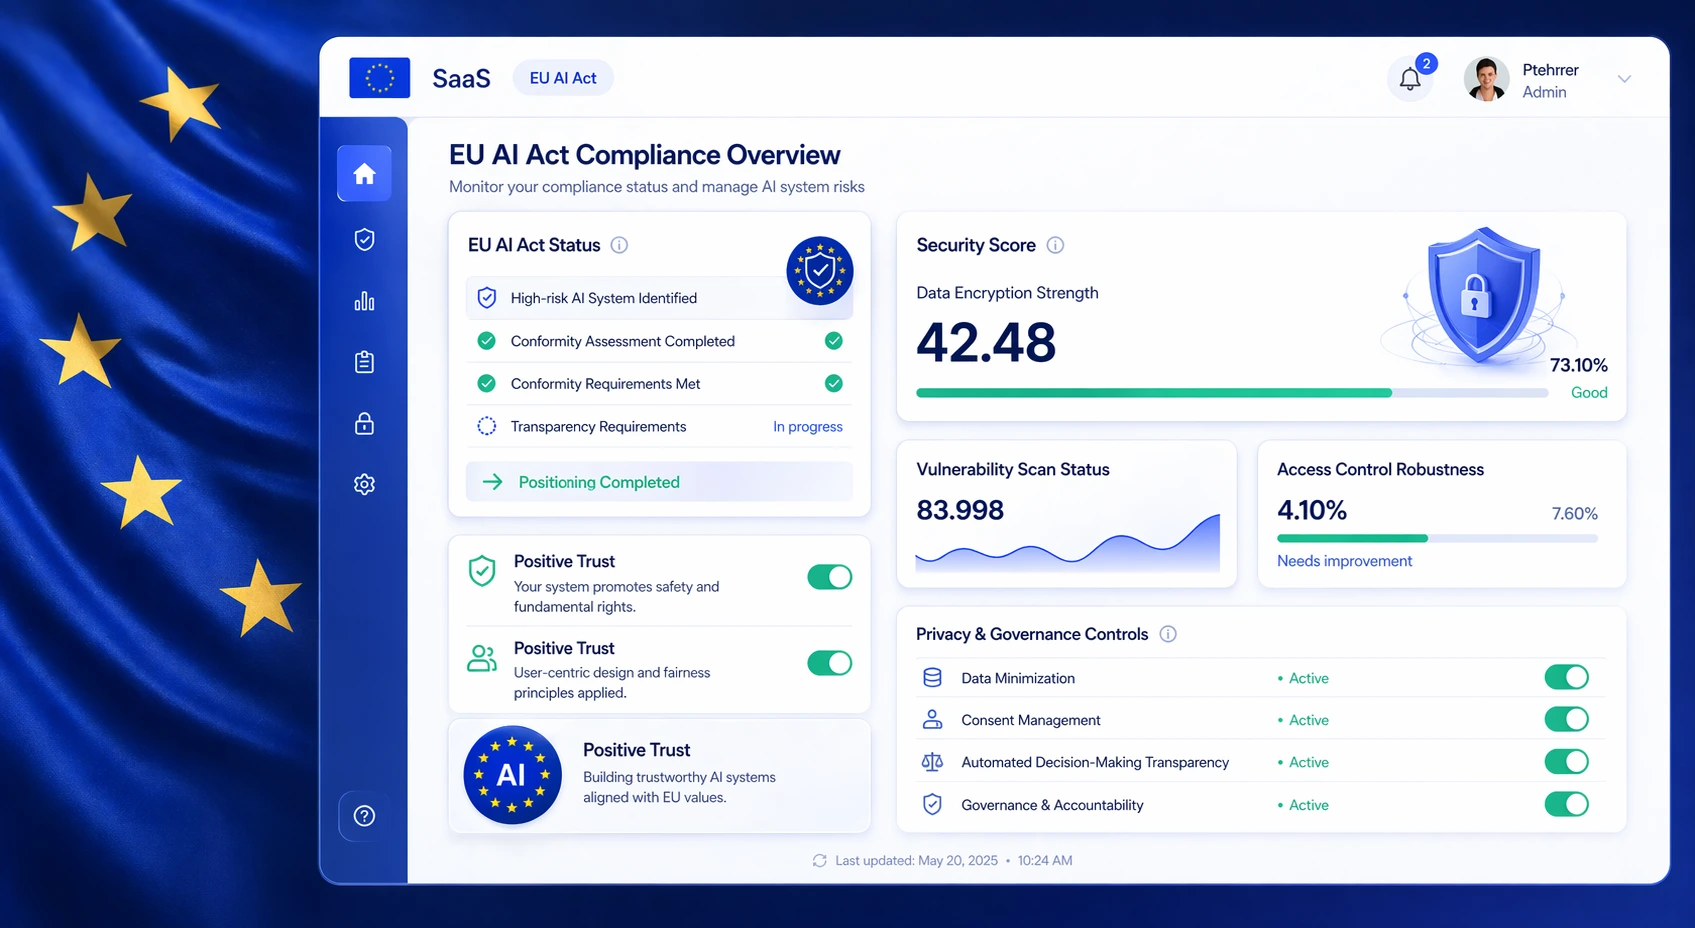Click the SaaS brand title

(x=461, y=79)
